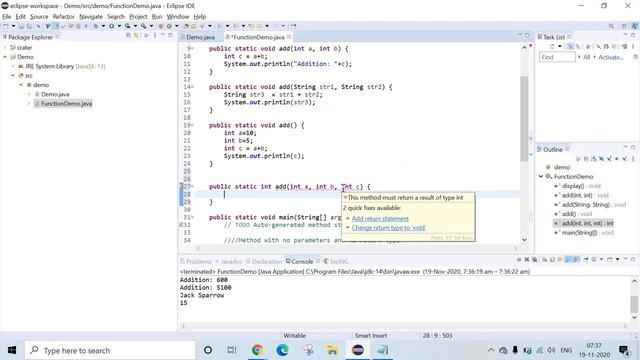This screenshot has height=360, width=640.
Task: Click the Search magnifier icon at toolbar right
Action: [611, 26]
